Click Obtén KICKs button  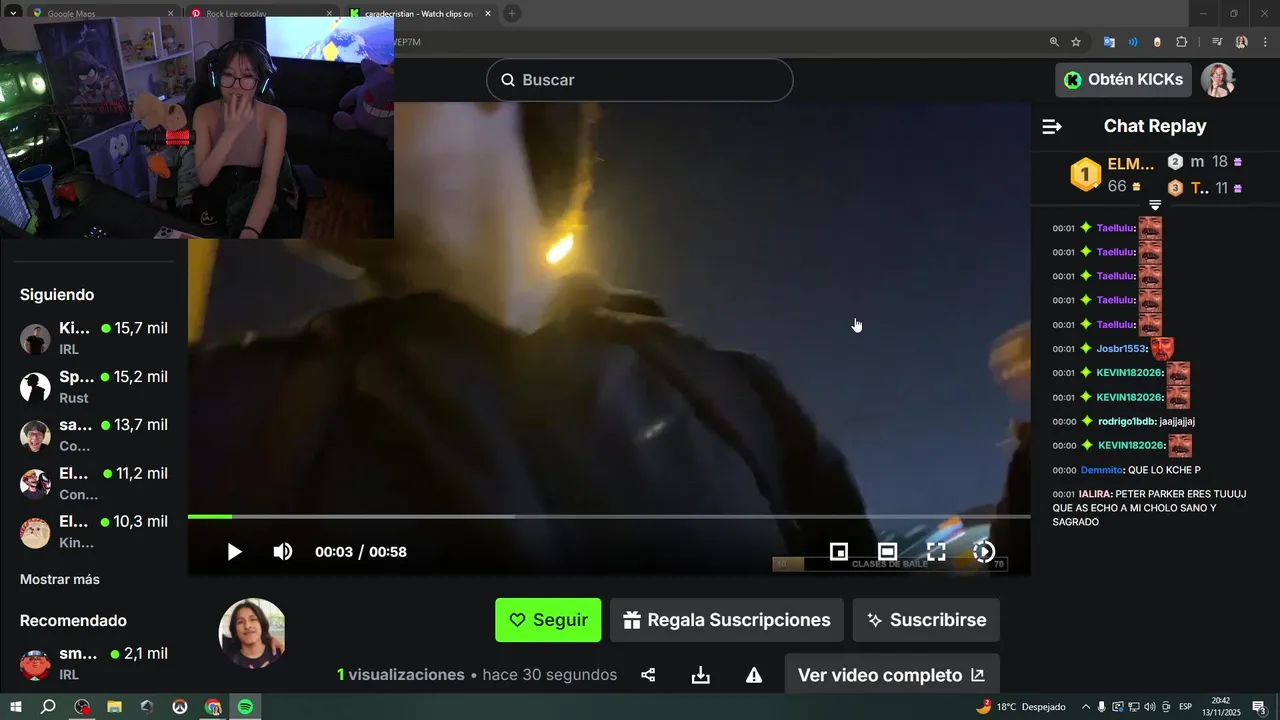coord(1123,80)
